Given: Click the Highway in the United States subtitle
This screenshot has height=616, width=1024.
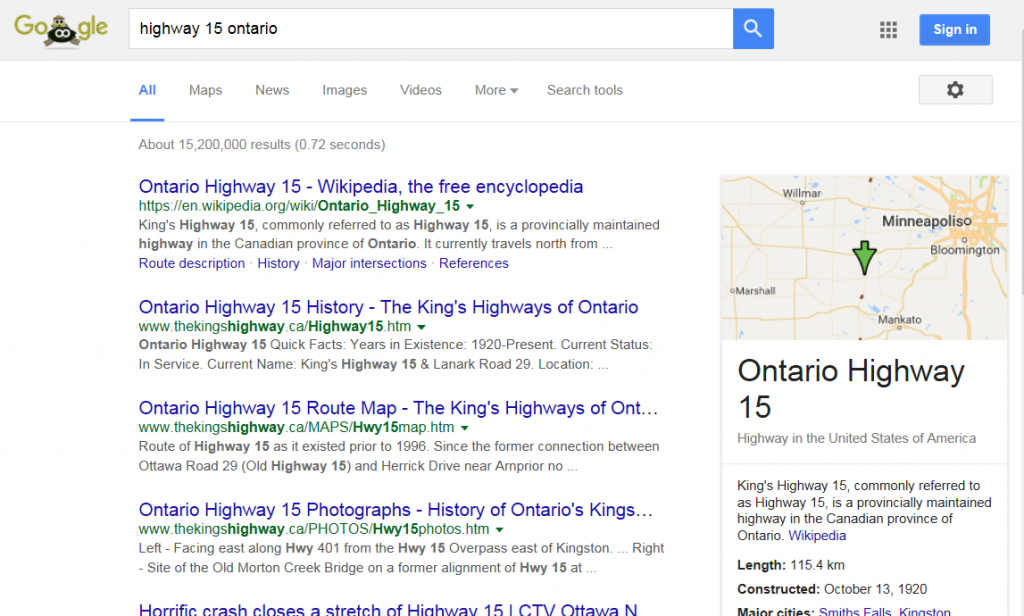Looking at the screenshot, I should pyautogui.click(x=857, y=438).
